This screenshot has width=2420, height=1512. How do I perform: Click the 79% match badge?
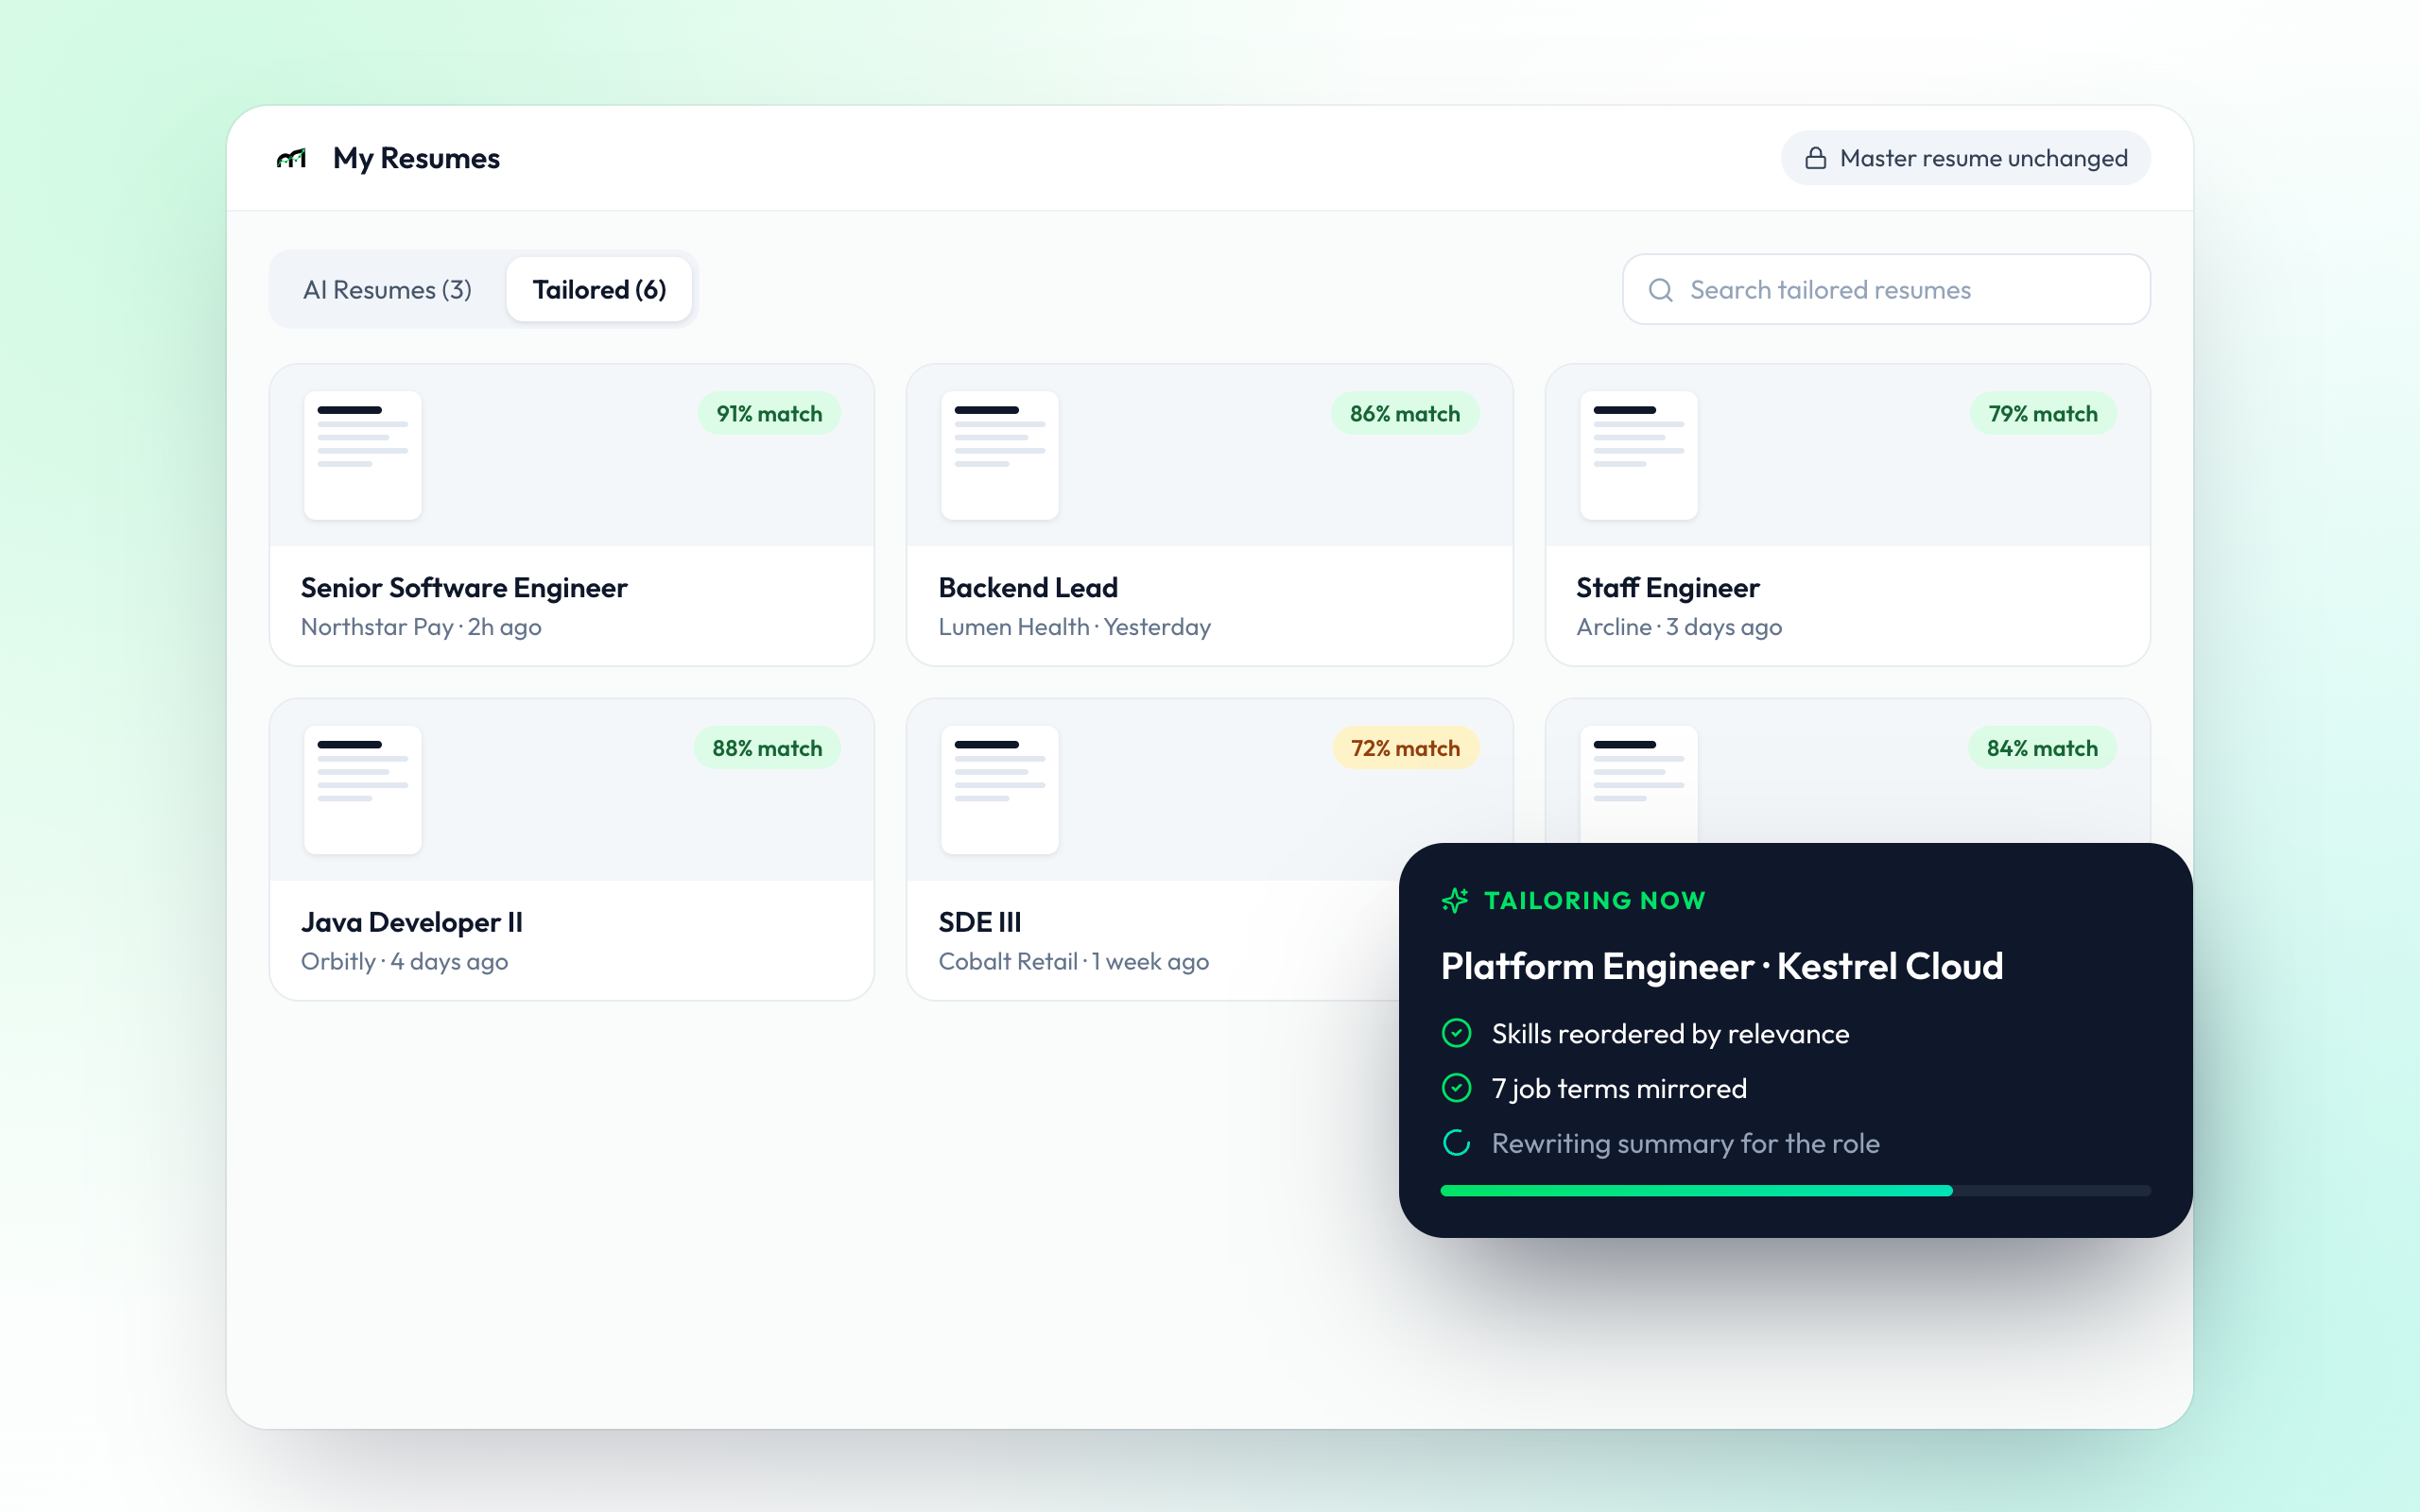click(x=2043, y=414)
